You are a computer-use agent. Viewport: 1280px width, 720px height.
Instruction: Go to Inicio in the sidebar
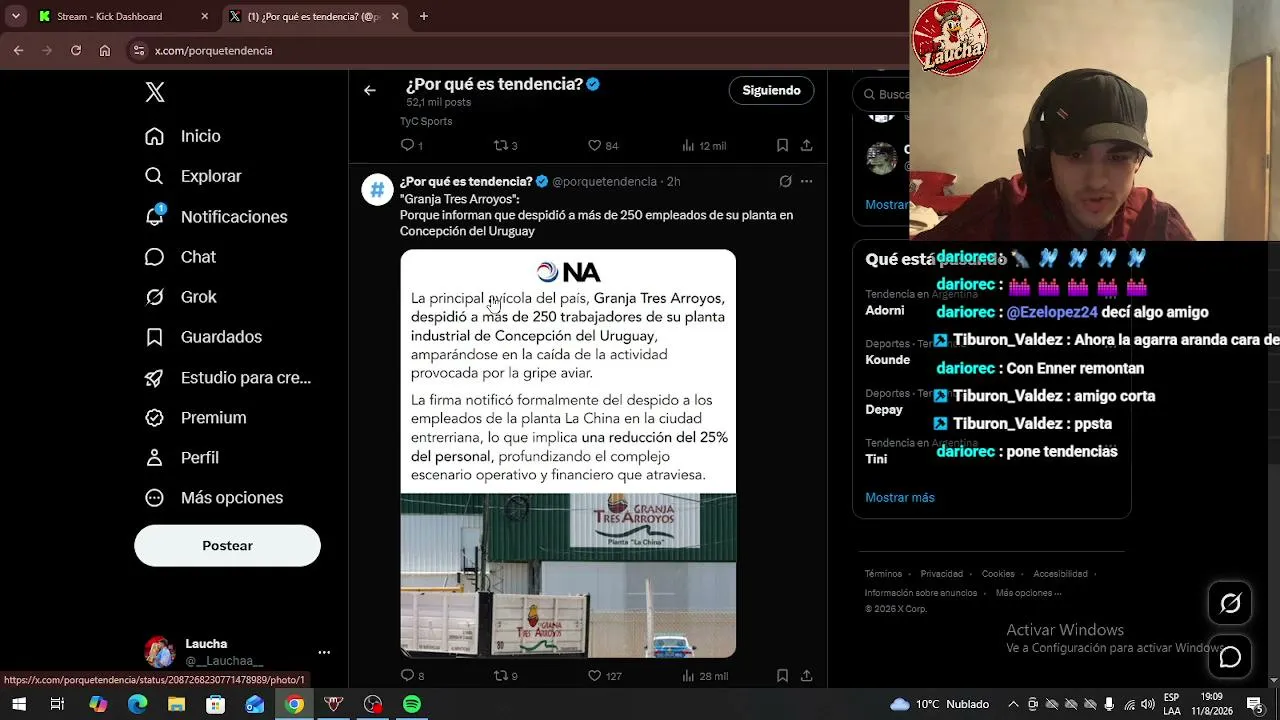coord(183,136)
